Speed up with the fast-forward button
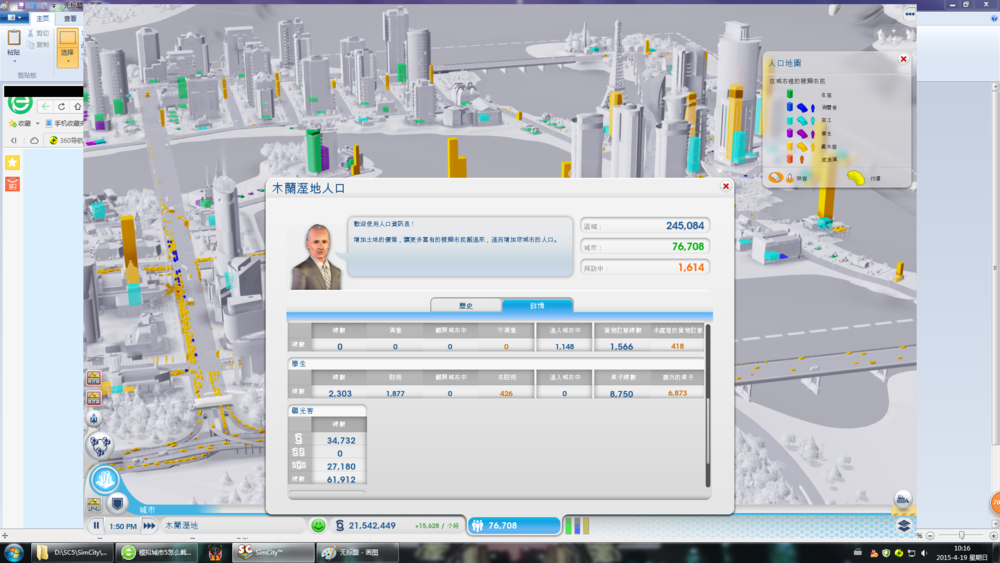Image resolution: width=1000 pixels, height=563 pixels. [x=149, y=526]
